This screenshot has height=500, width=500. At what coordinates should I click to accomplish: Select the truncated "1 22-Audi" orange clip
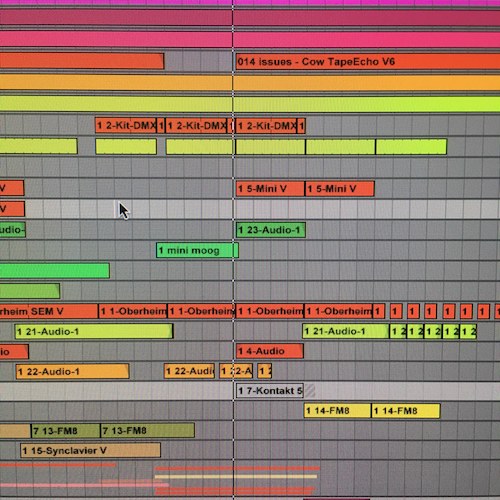click(x=189, y=371)
